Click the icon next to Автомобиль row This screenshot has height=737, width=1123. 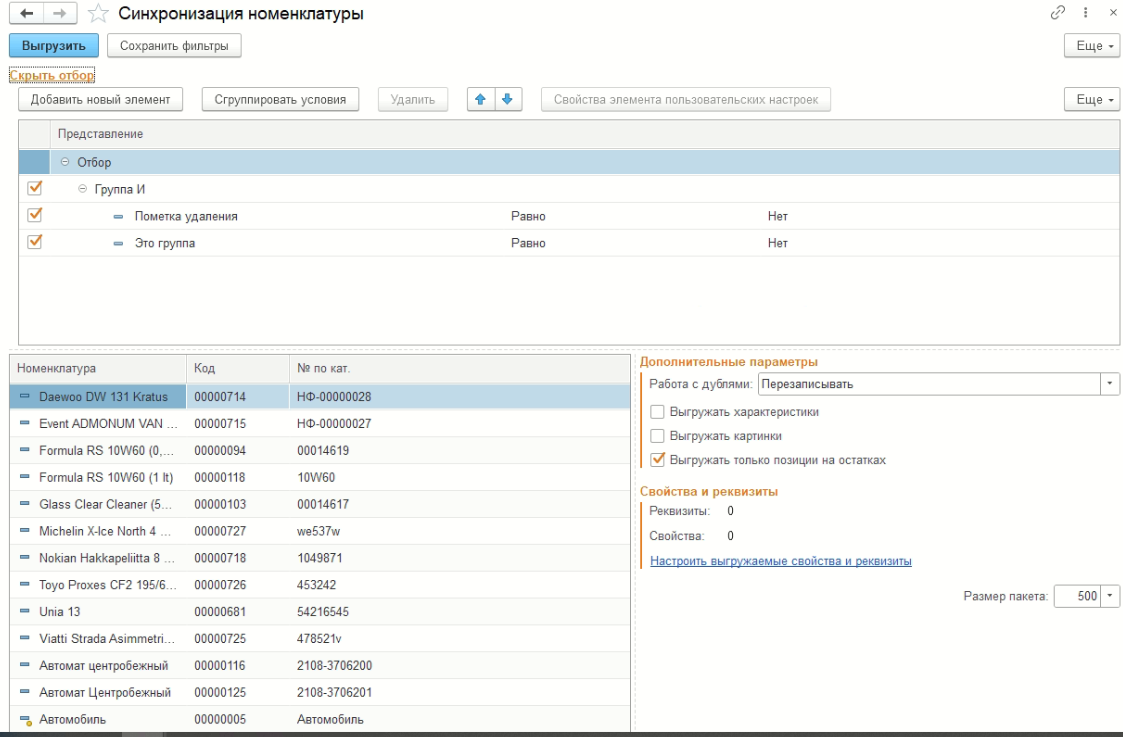pyautogui.click(x=25, y=719)
